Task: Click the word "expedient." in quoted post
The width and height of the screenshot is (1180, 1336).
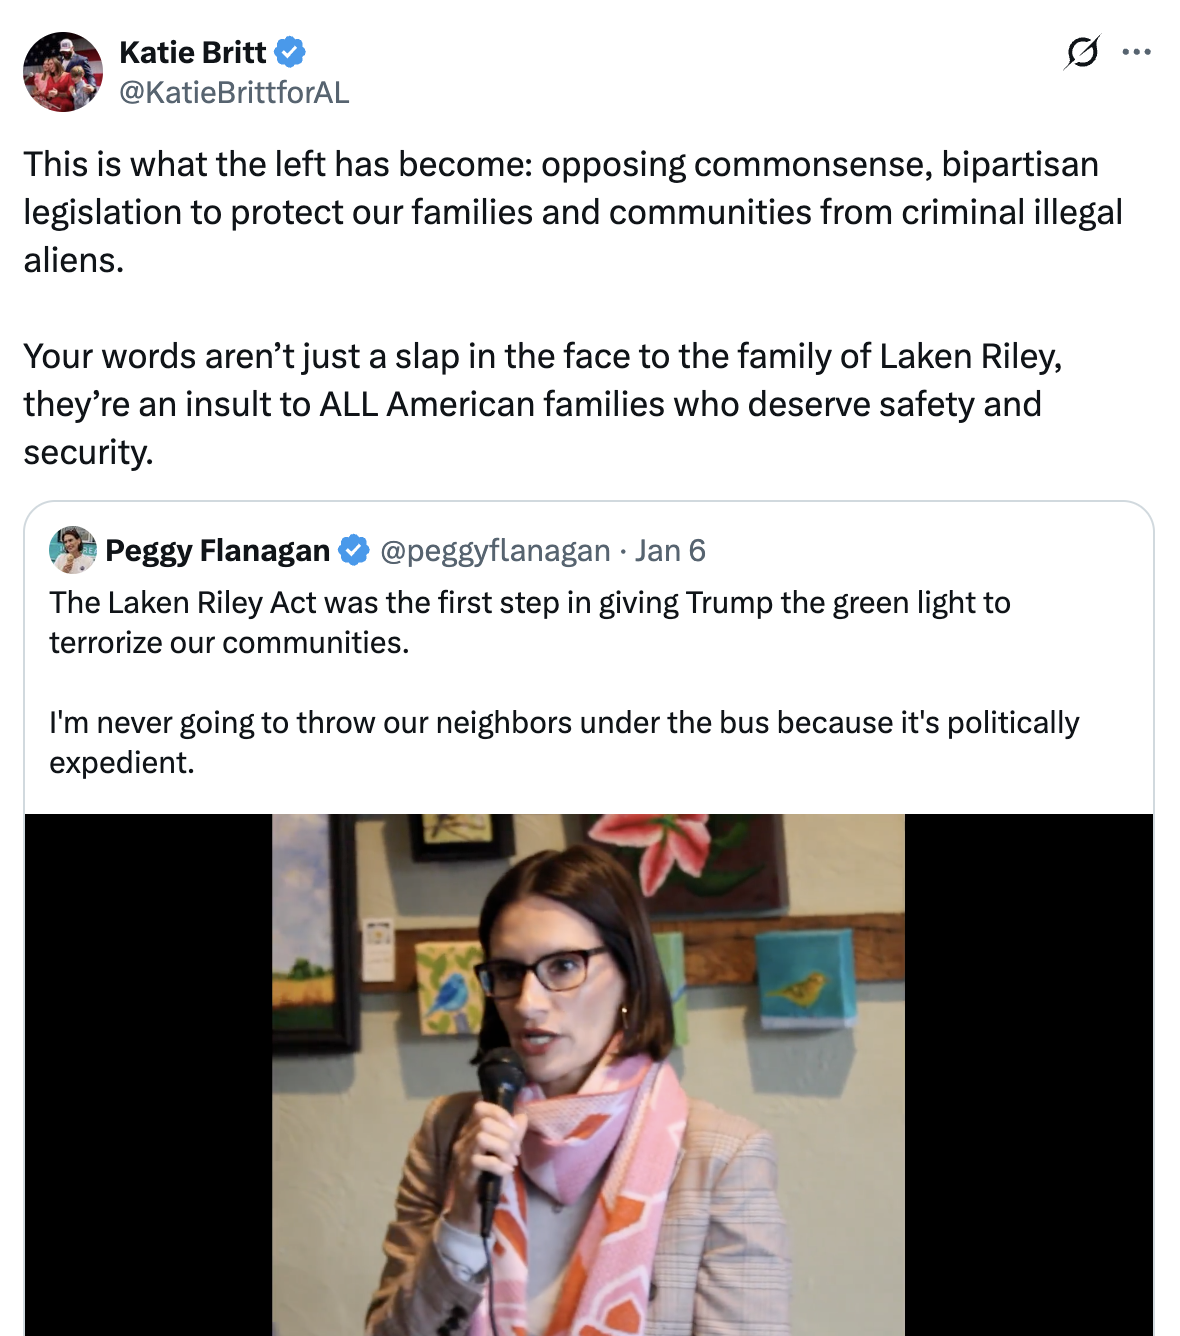Action: point(122,763)
